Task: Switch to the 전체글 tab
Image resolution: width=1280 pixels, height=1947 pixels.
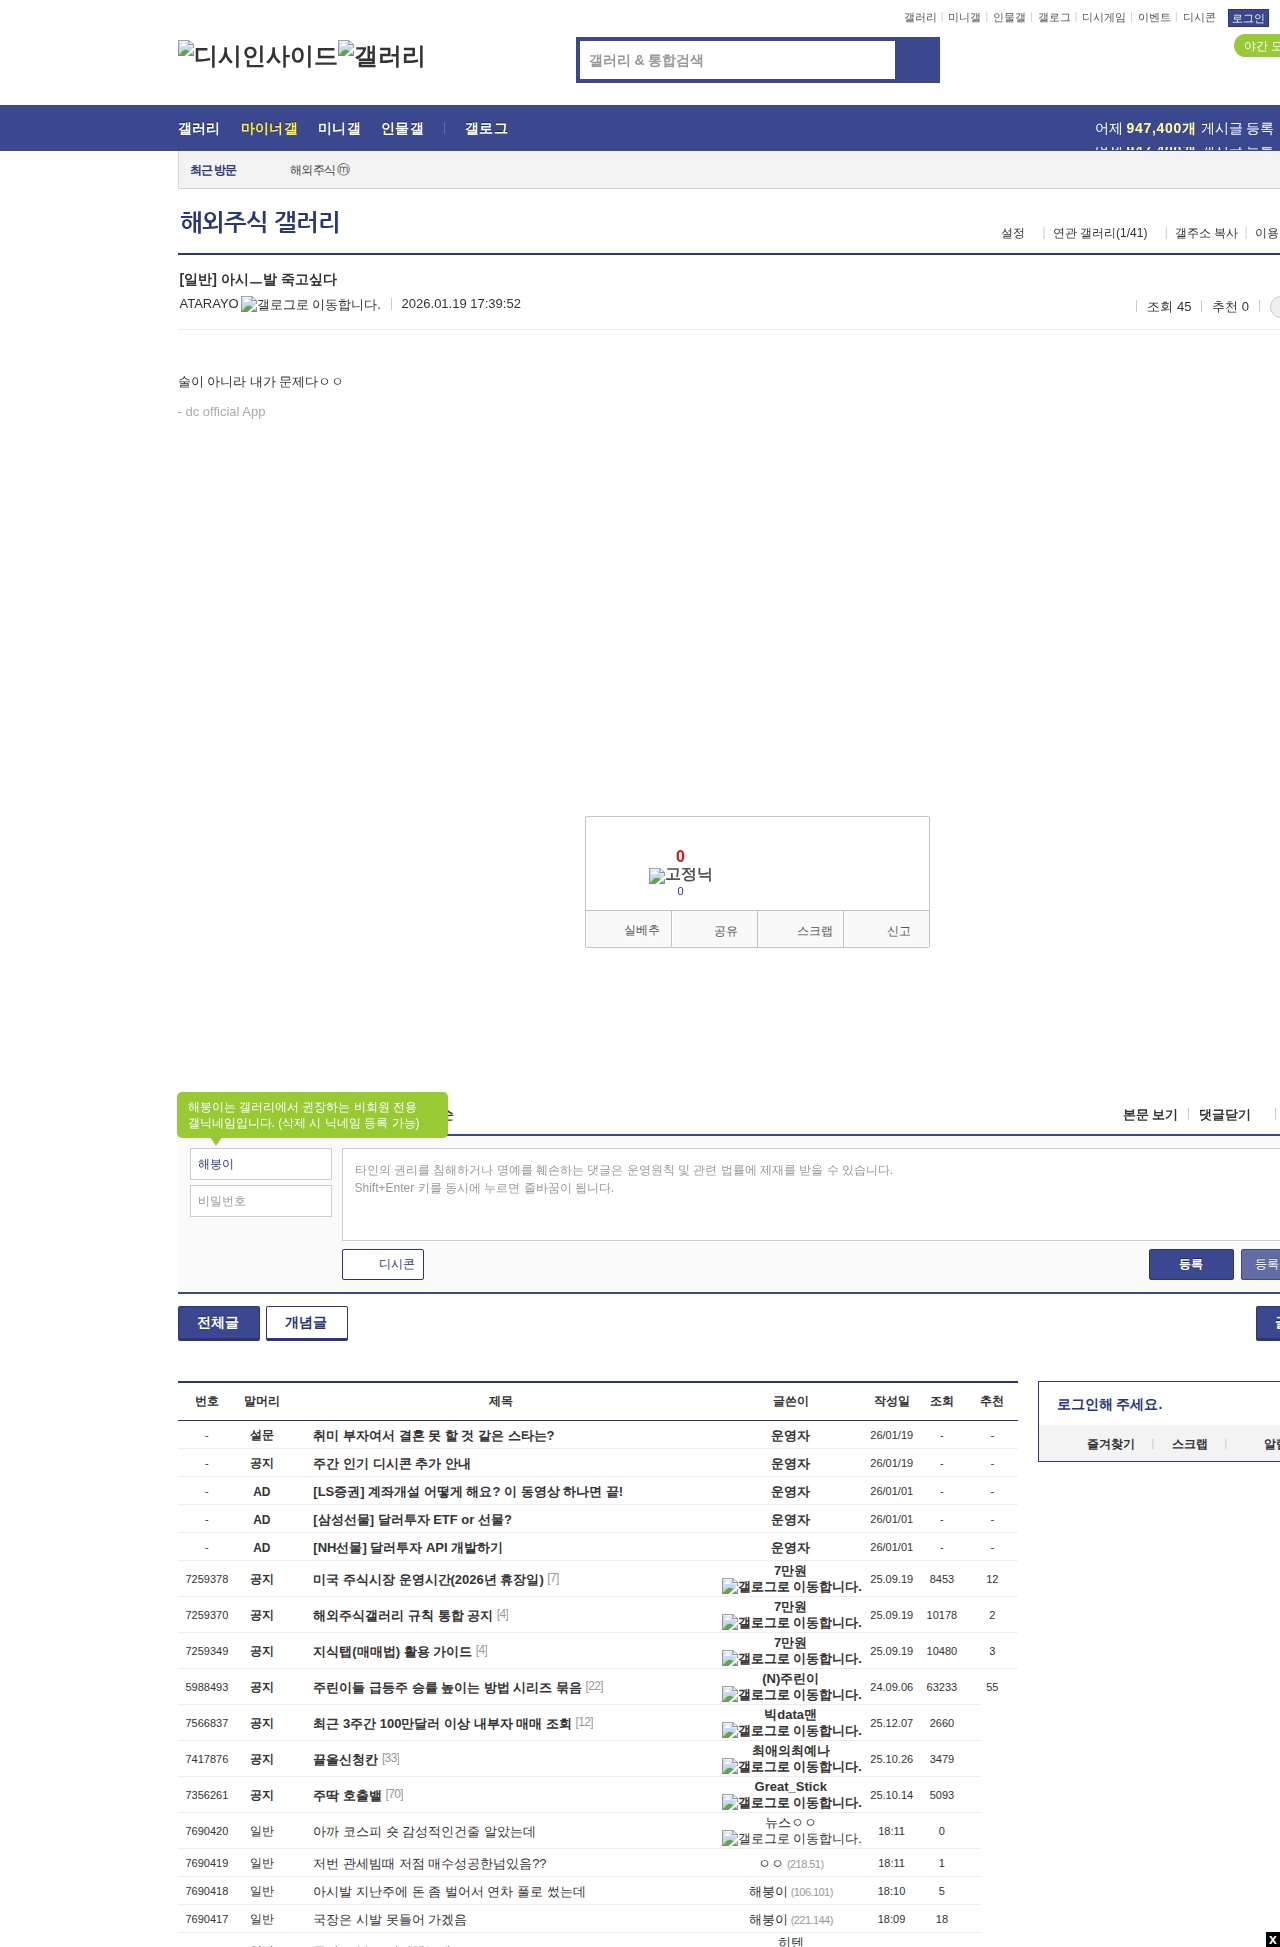Action: 218,1322
